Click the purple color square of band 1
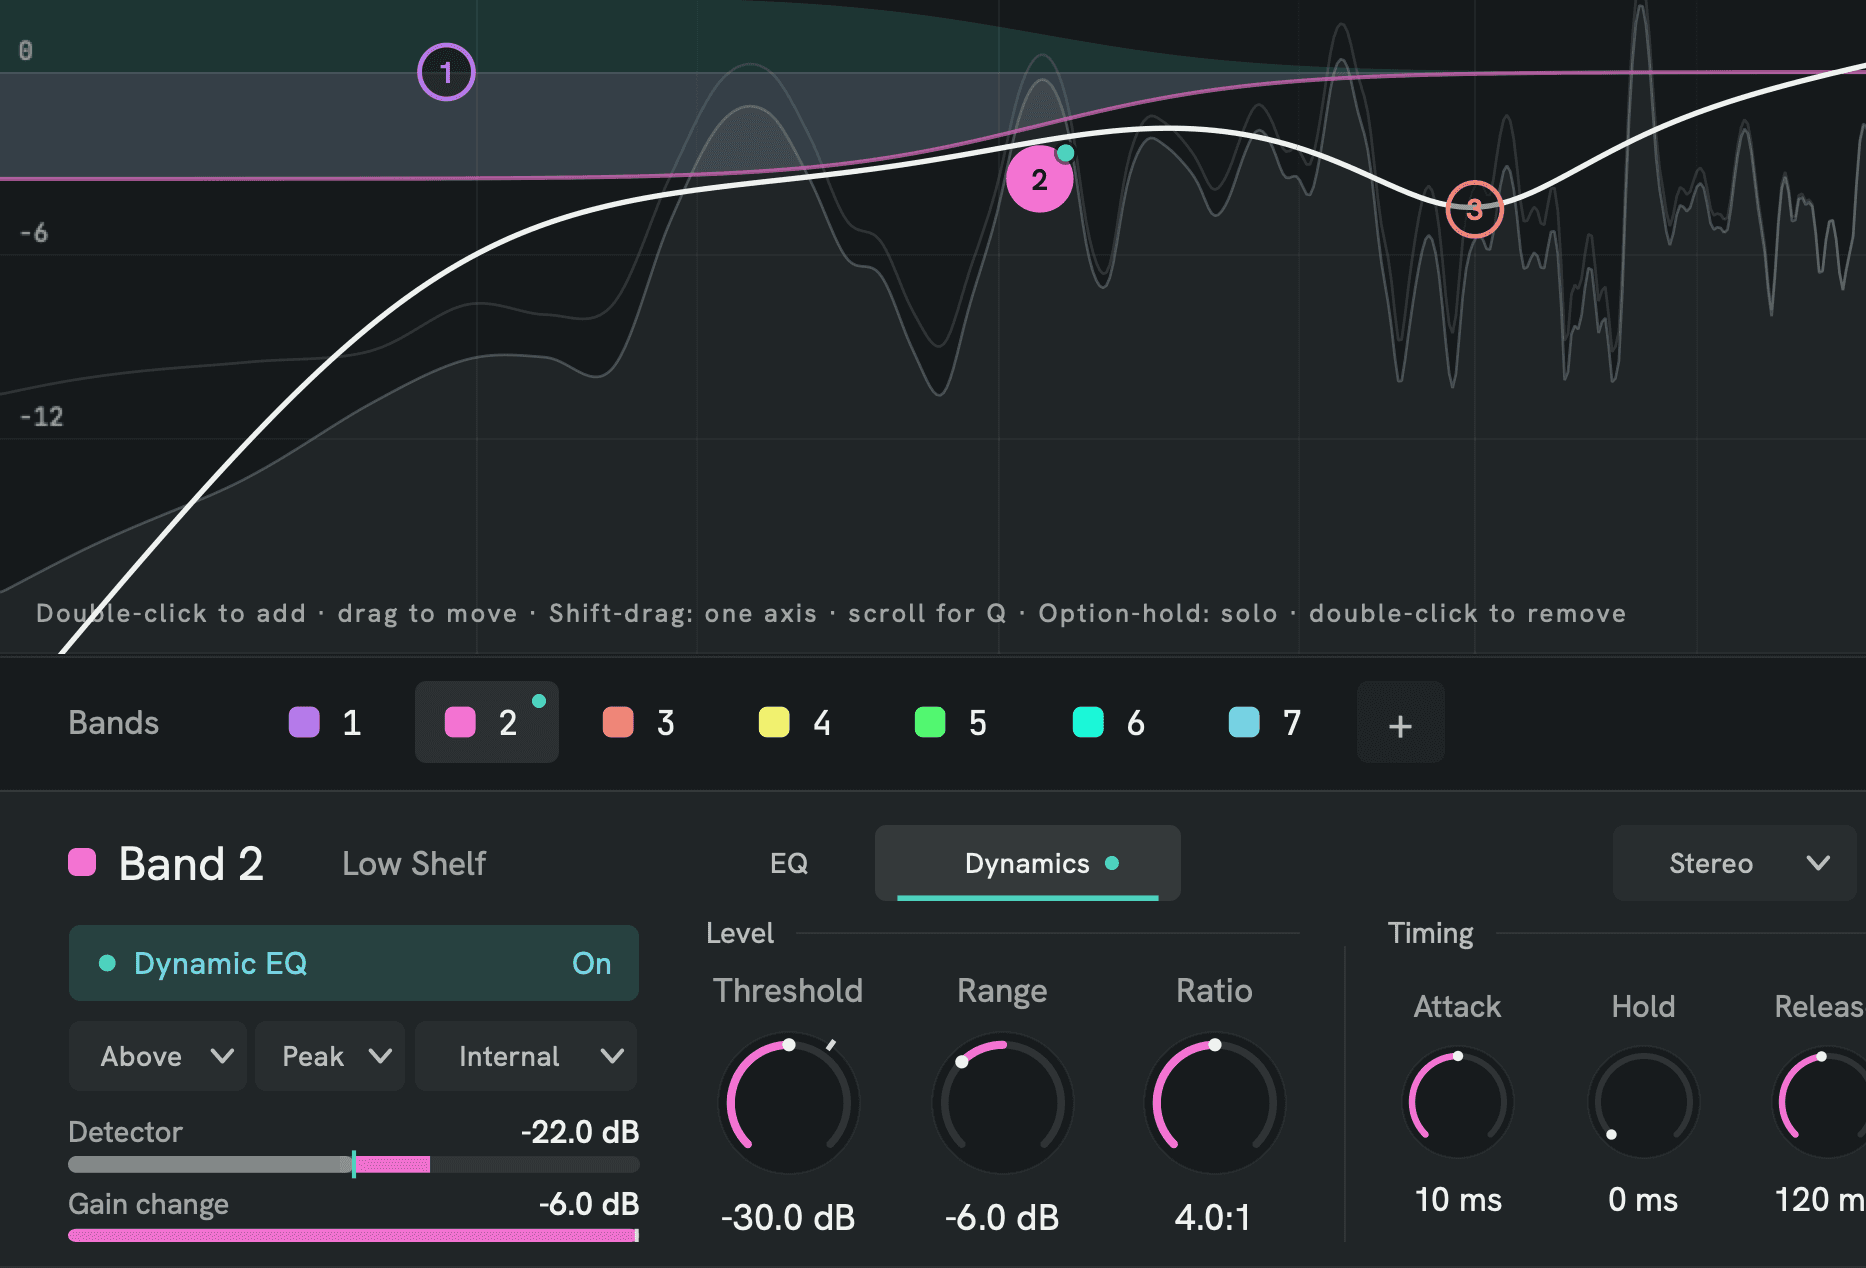Screen dimensions: 1866x1268 pyautogui.click(x=304, y=722)
